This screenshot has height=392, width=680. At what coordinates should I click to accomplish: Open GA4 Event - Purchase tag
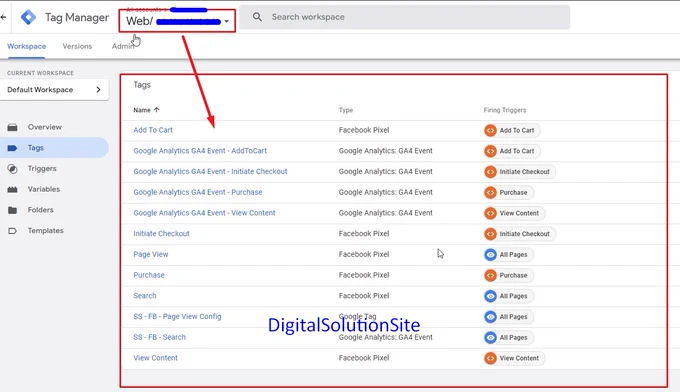pyautogui.click(x=198, y=192)
